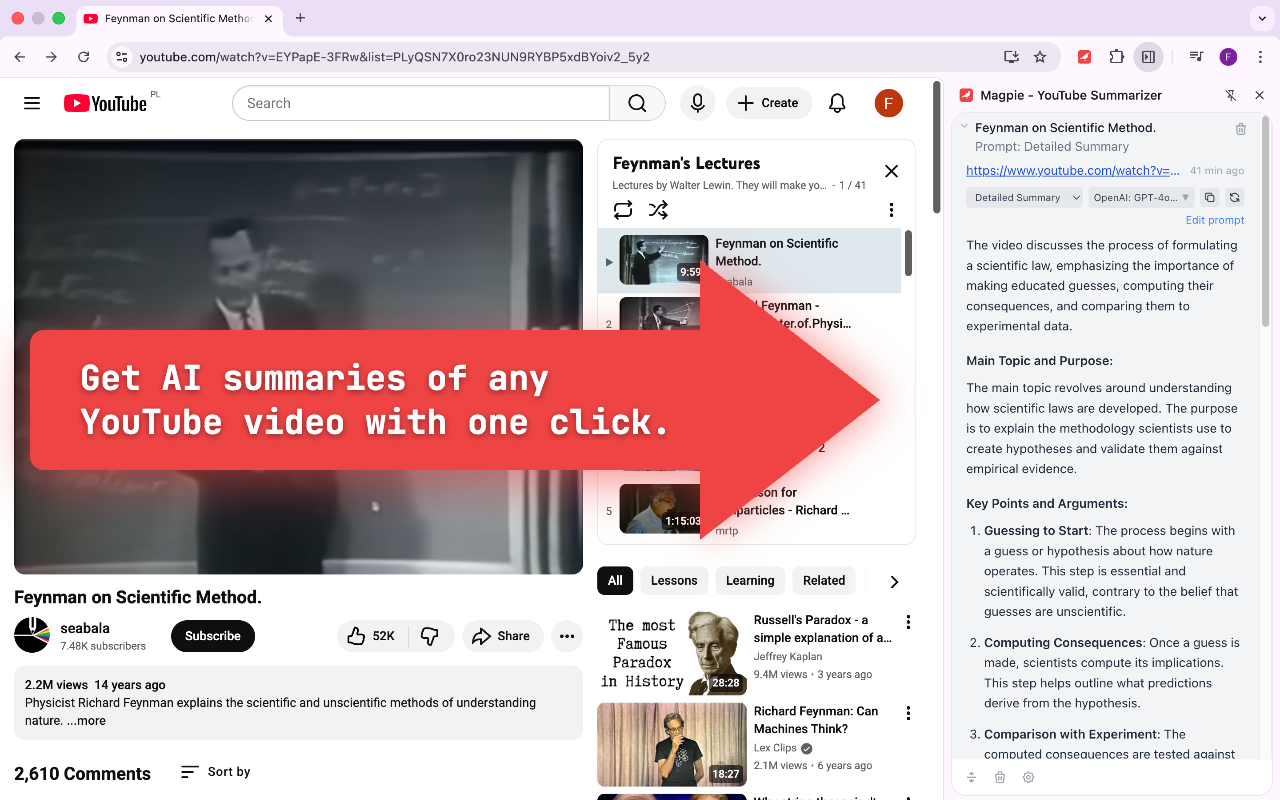This screenshot has width=1280, height=800.
Task: Open the Edit prompt link
Action: pos(1214,219)
